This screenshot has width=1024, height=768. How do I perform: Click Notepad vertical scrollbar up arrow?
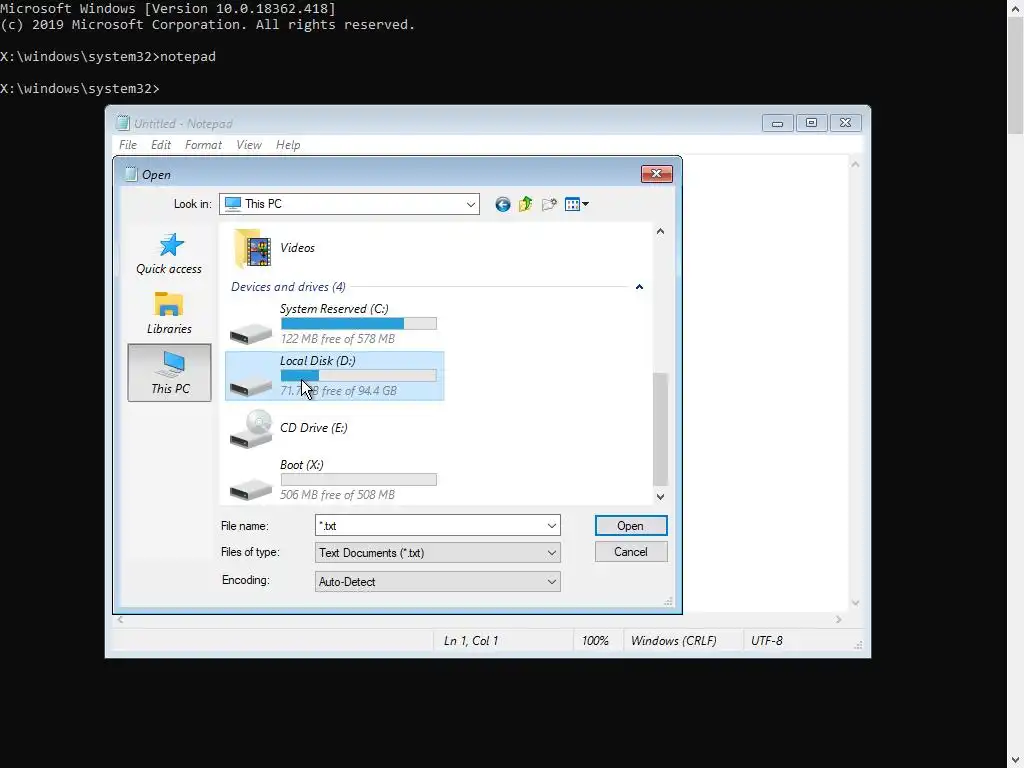pyautogui.click(x=855, y=165)
